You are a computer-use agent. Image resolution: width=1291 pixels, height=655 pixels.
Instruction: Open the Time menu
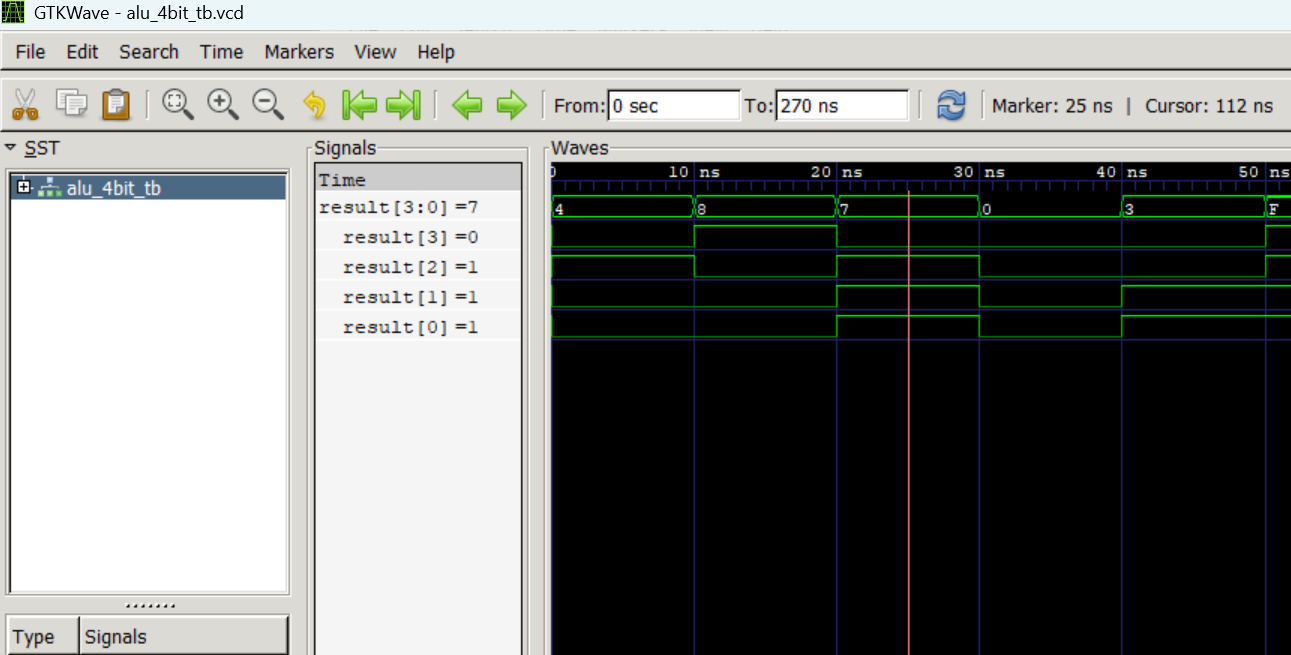[221, 52]
